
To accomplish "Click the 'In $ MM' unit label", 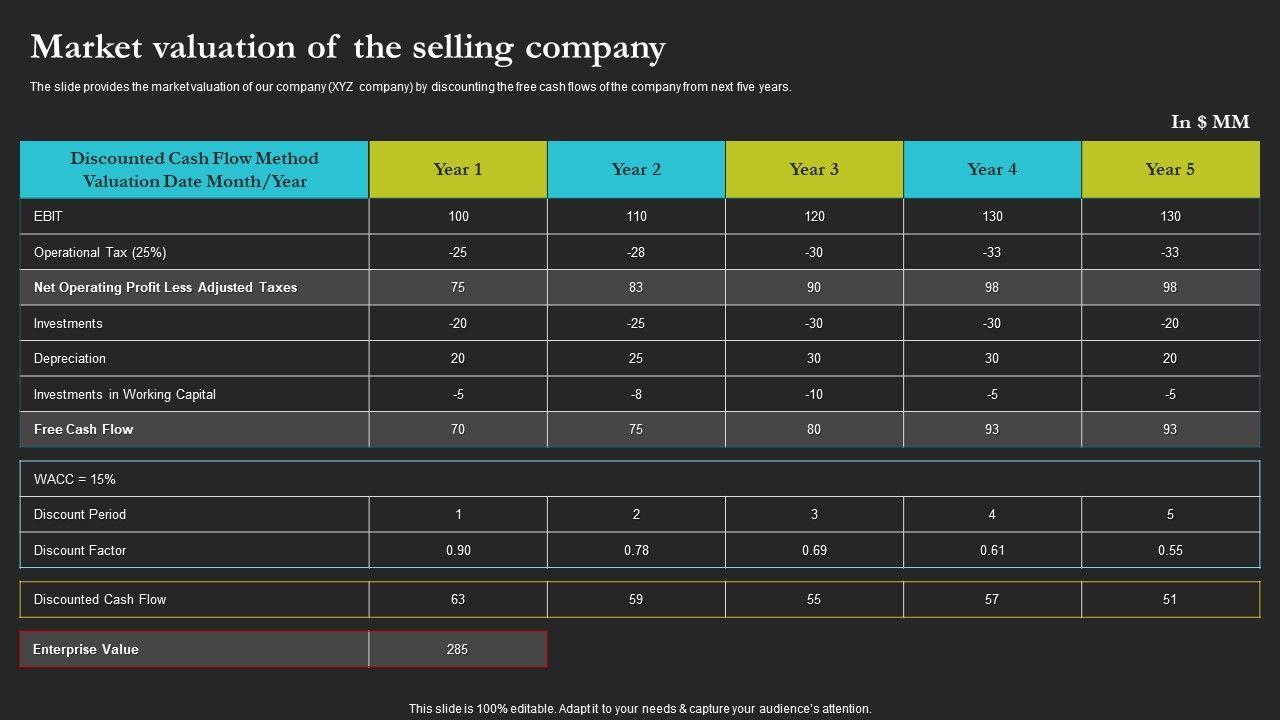I will coord(1210,122).
